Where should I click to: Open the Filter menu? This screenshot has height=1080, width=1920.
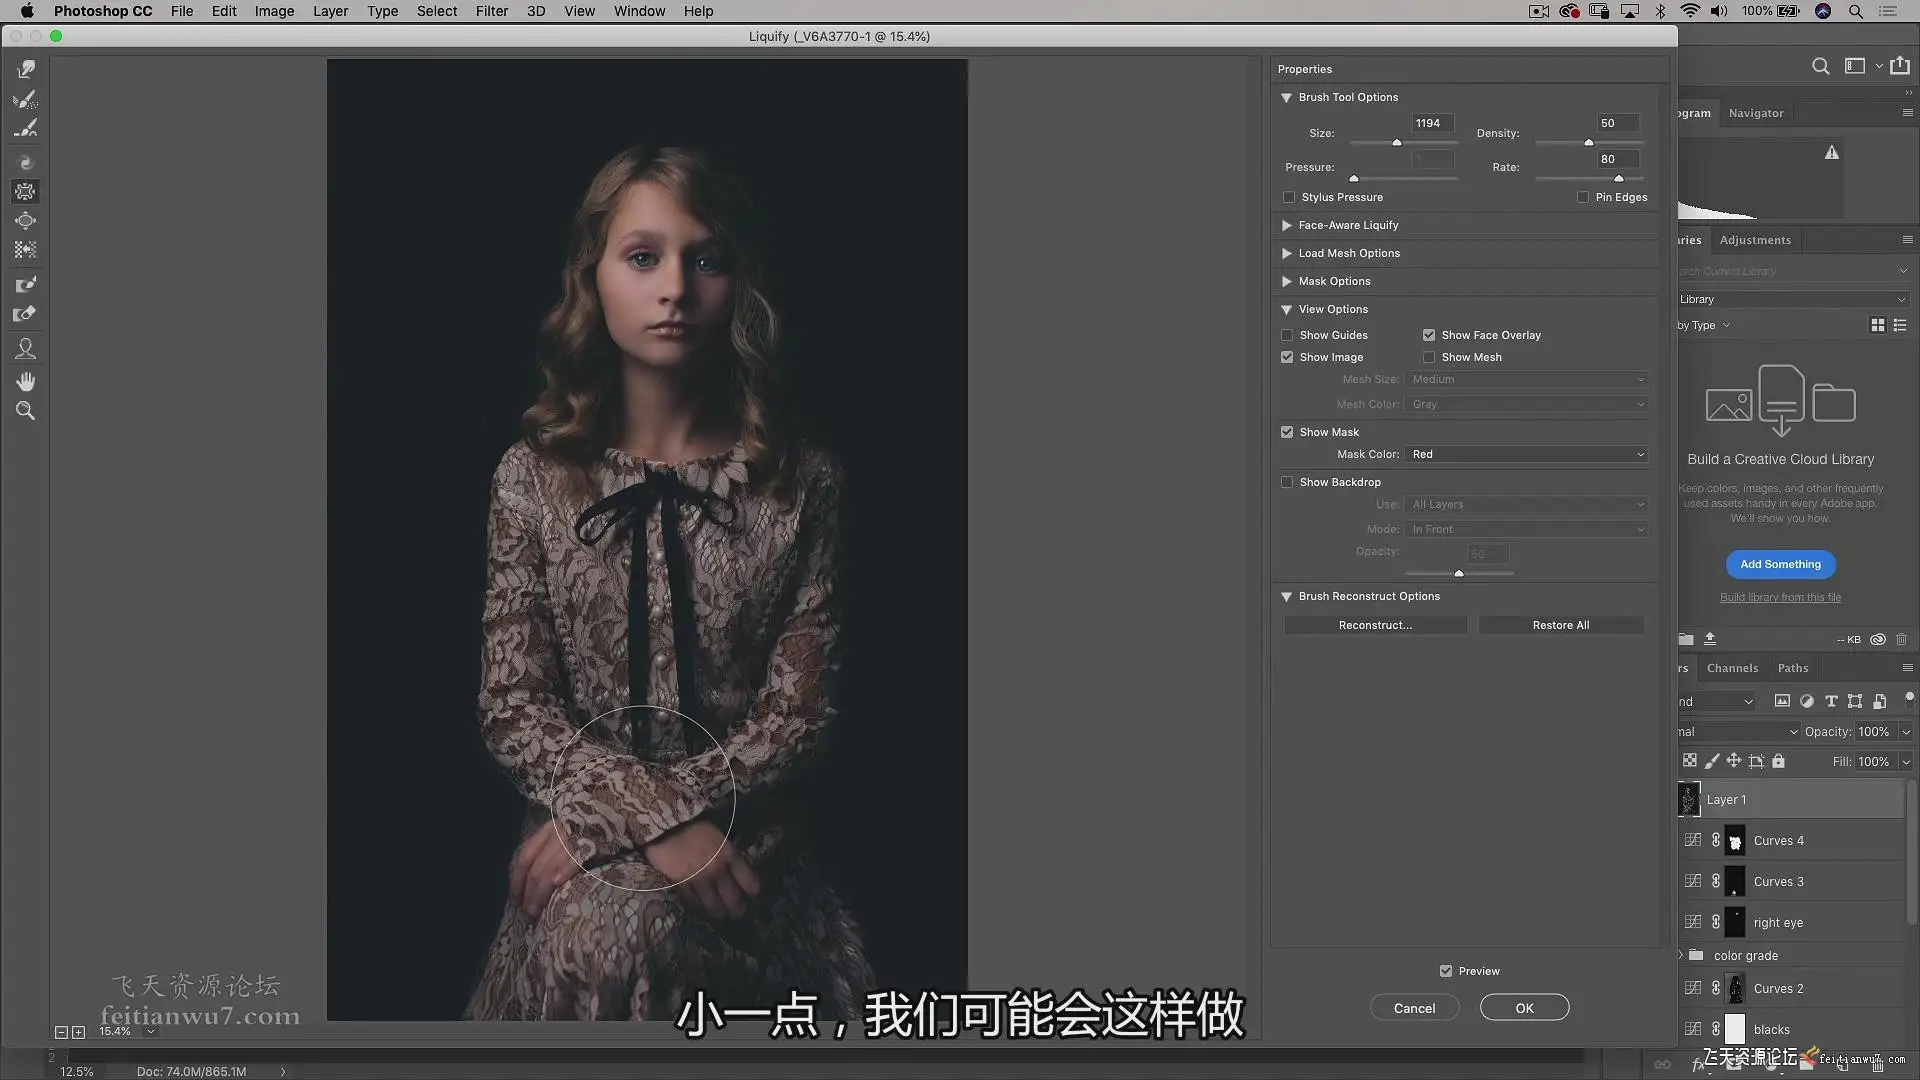point(491,11)
